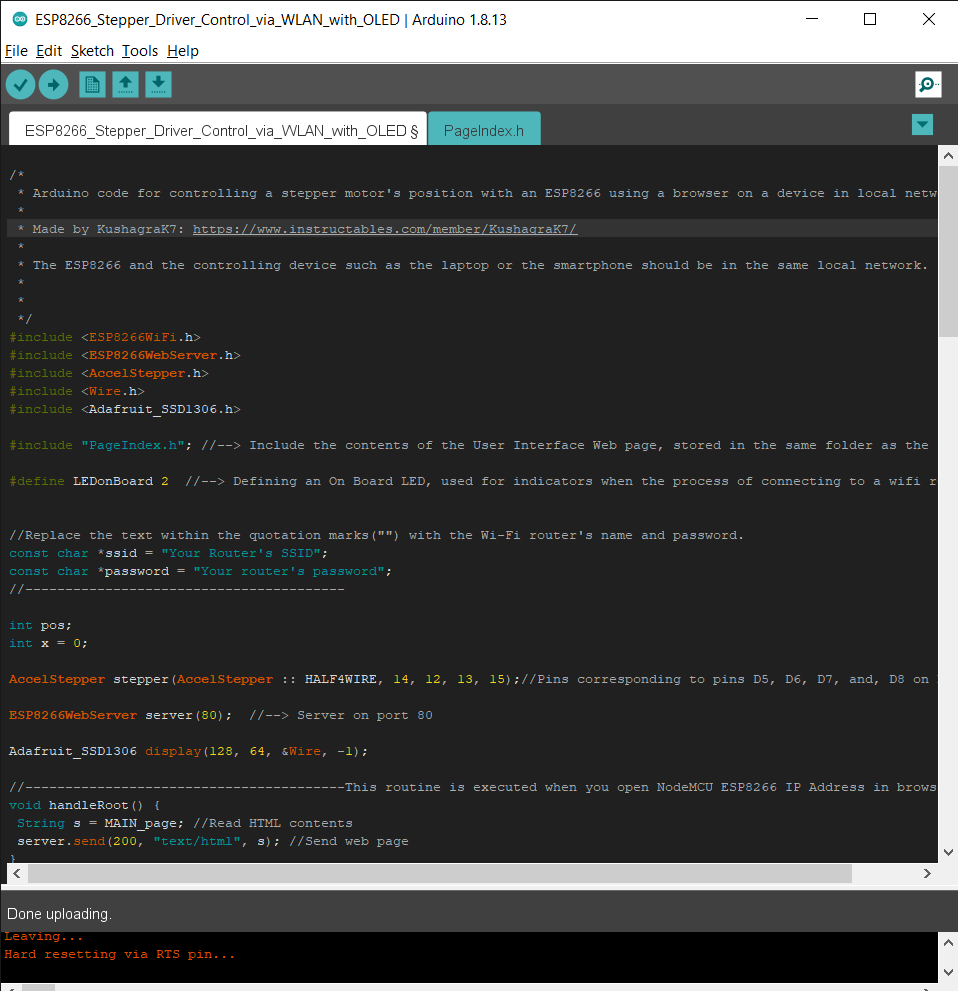Save the sketch with the Save icon

pyautogui.click(x=158, y=85)
